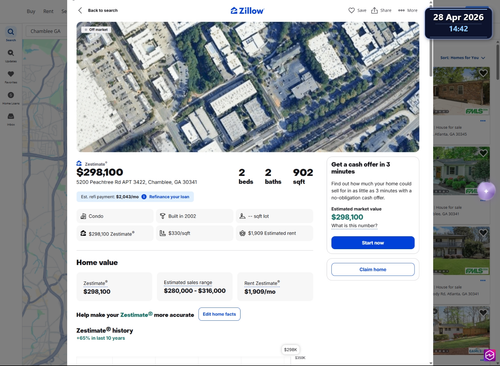Screen dimensions: 500x366
Task: Click the purple extension icon in the bottom-right corner
Action: (x=490, y=355)
